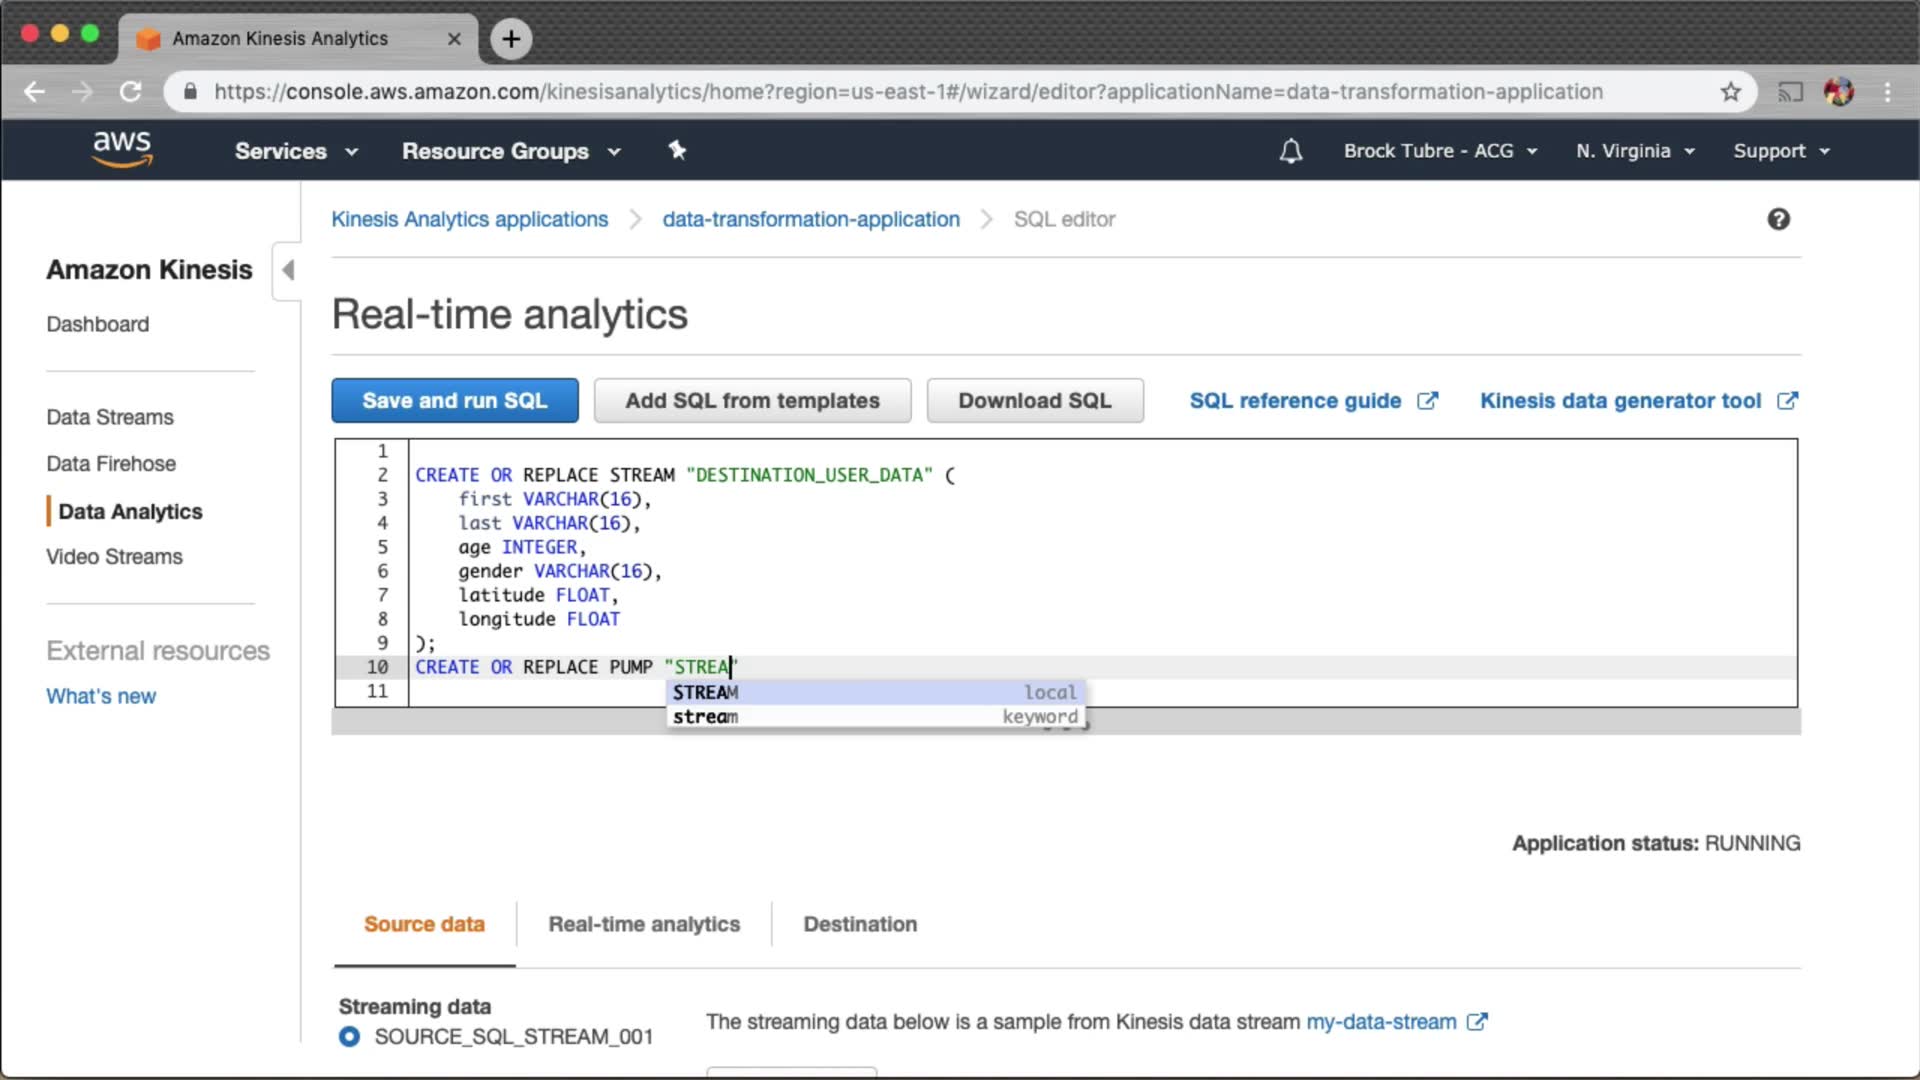Bookmark page with the star icon
Image resolution: width=1920 pixels, height=1080 pixels.
pyautogui.click(x=1731, y=92)
